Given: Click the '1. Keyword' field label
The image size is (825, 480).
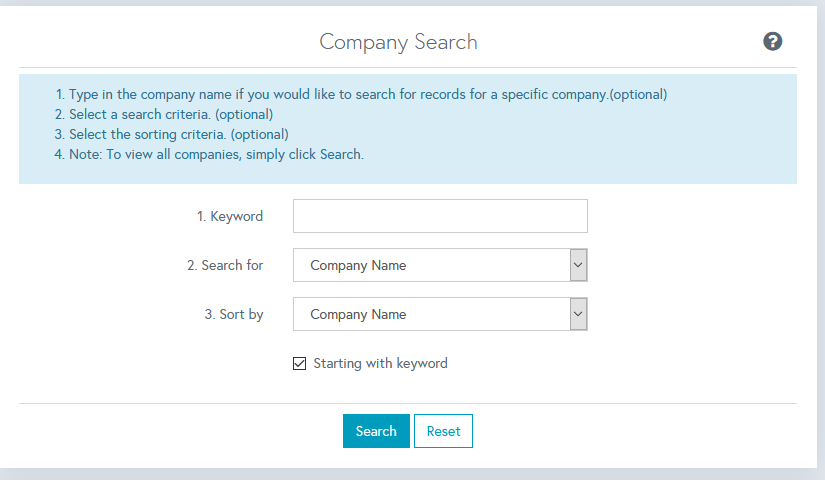Looking at the screenshot, I should [230, 216].
